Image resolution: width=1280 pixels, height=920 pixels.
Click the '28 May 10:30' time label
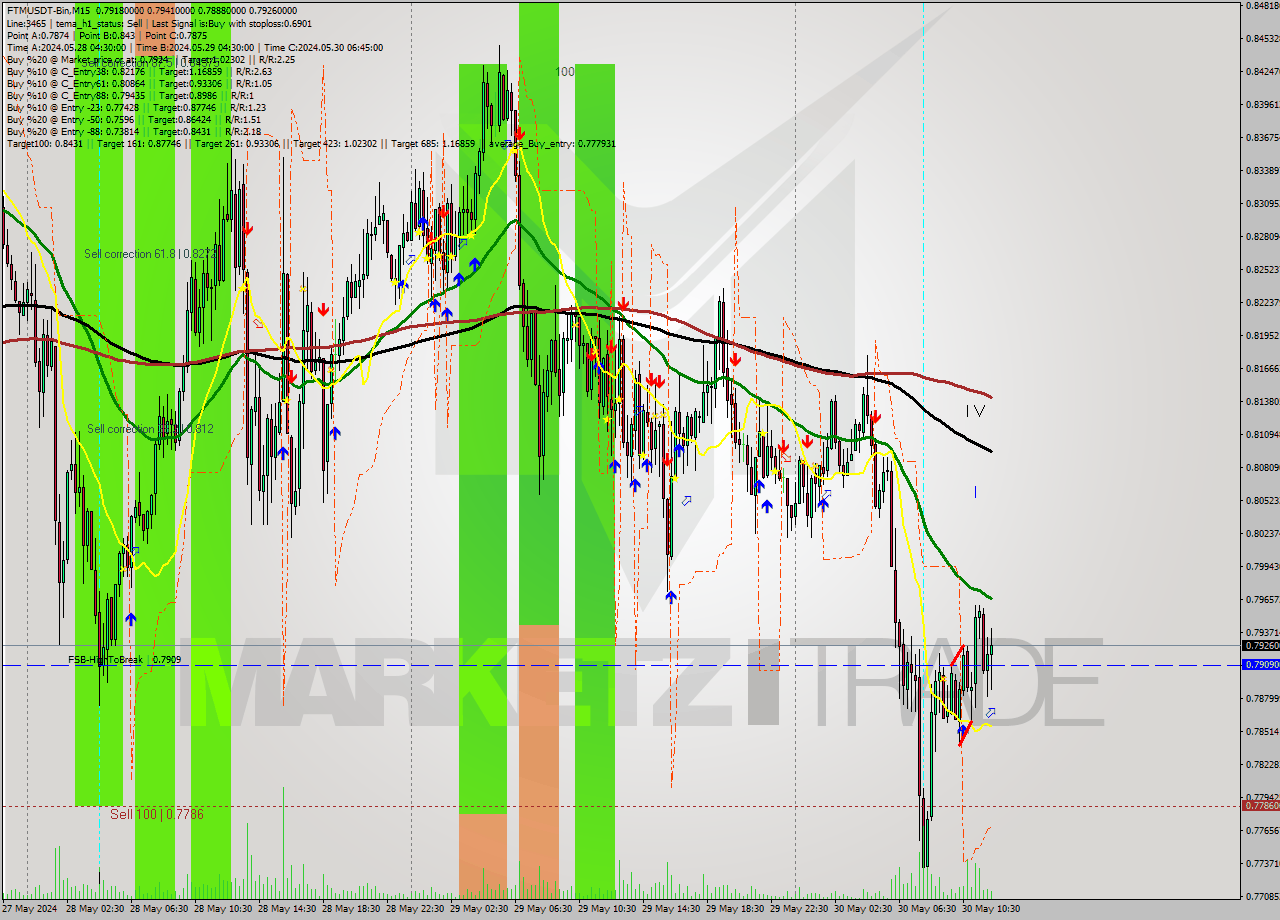pos(223,909)
